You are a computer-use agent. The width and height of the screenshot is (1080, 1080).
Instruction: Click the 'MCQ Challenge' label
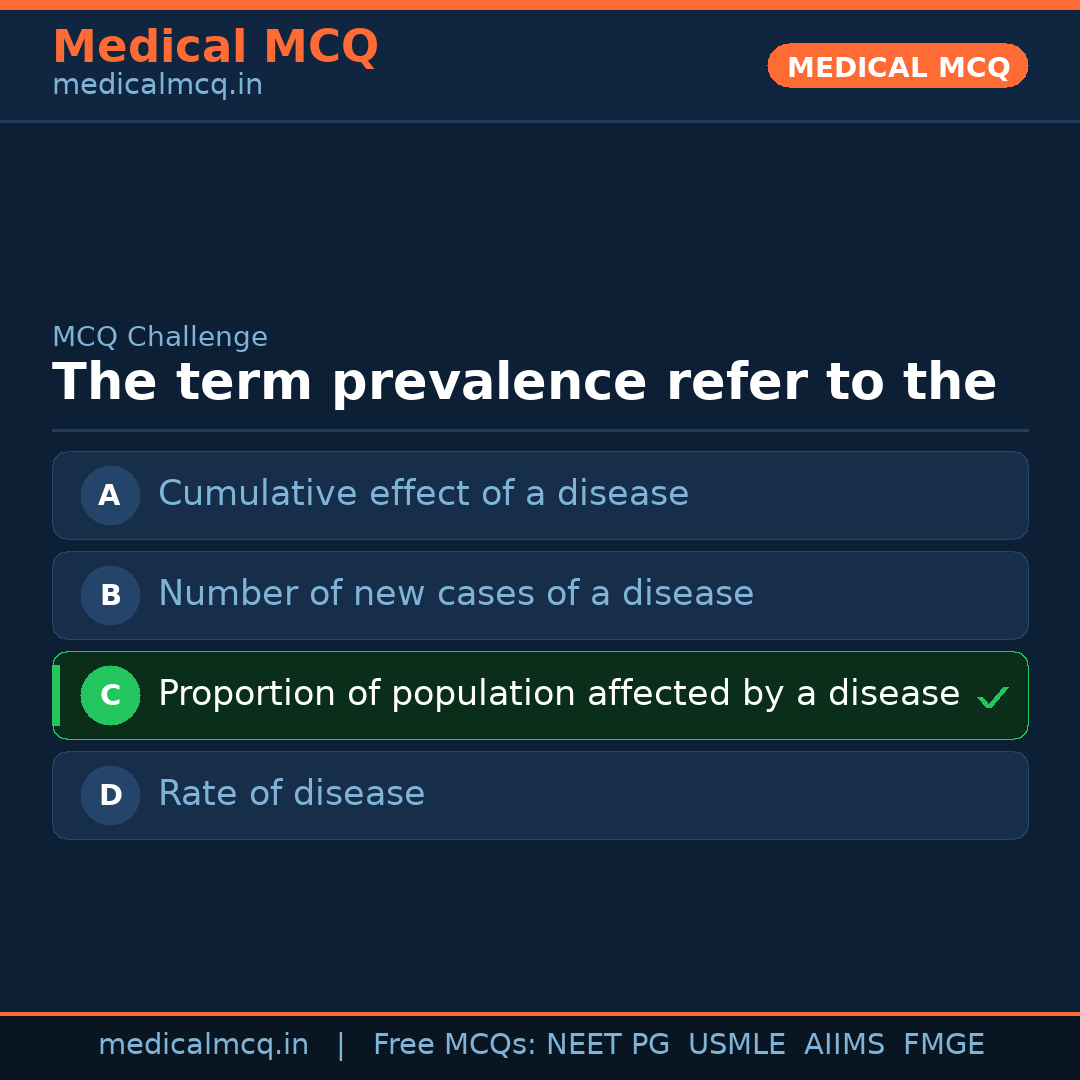(160, 337)
